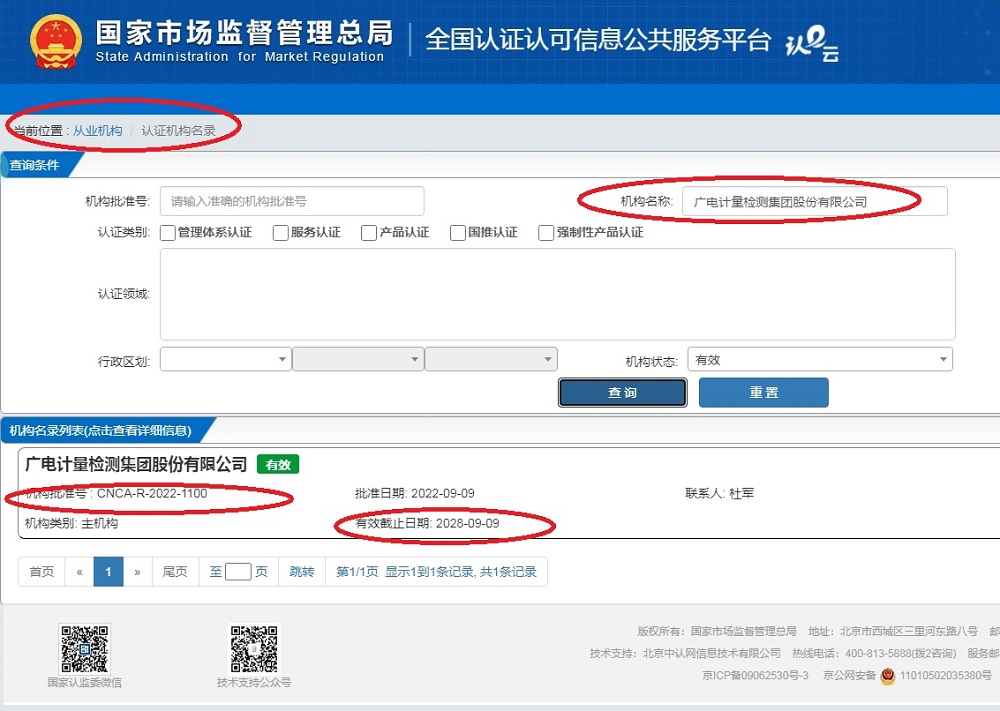The image size is (1000, 711).
Task: Select the 产品认证 checkbox
Action: 369,233
